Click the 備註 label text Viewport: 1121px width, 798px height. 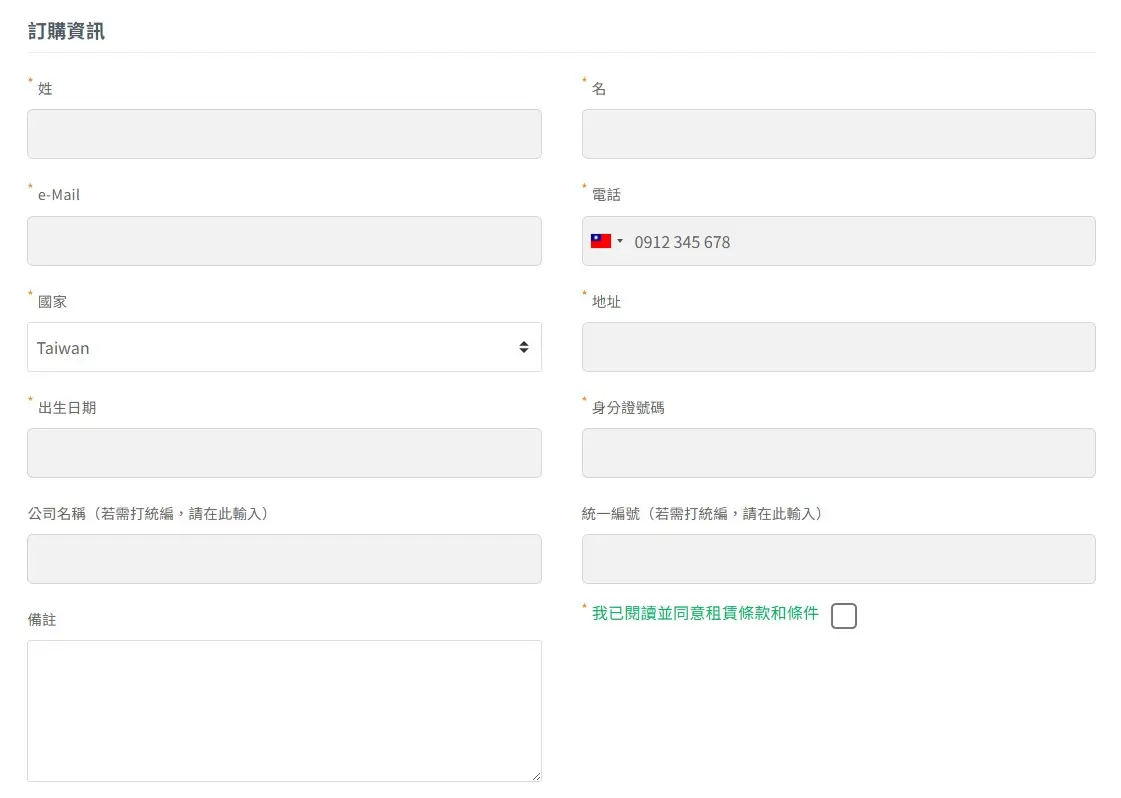[x=42, y=619]
